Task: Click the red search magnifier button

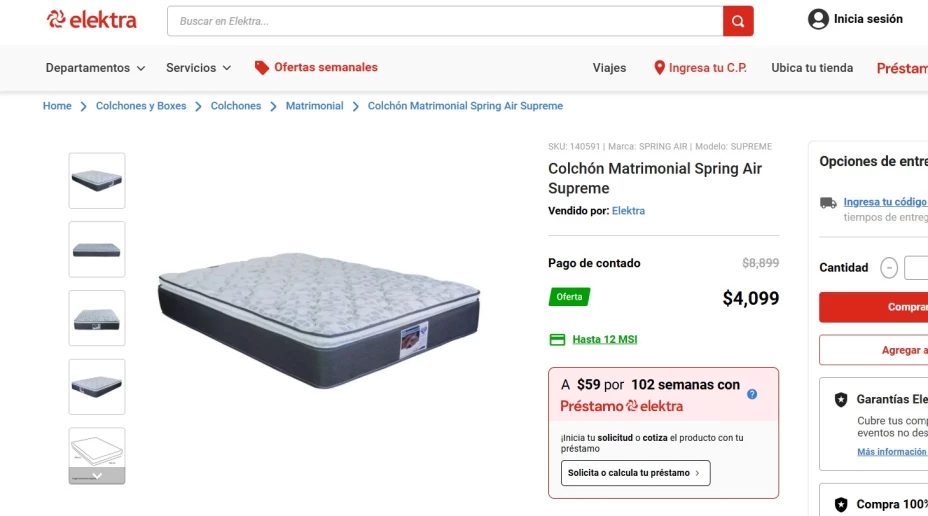Action: tap(738, 21)
